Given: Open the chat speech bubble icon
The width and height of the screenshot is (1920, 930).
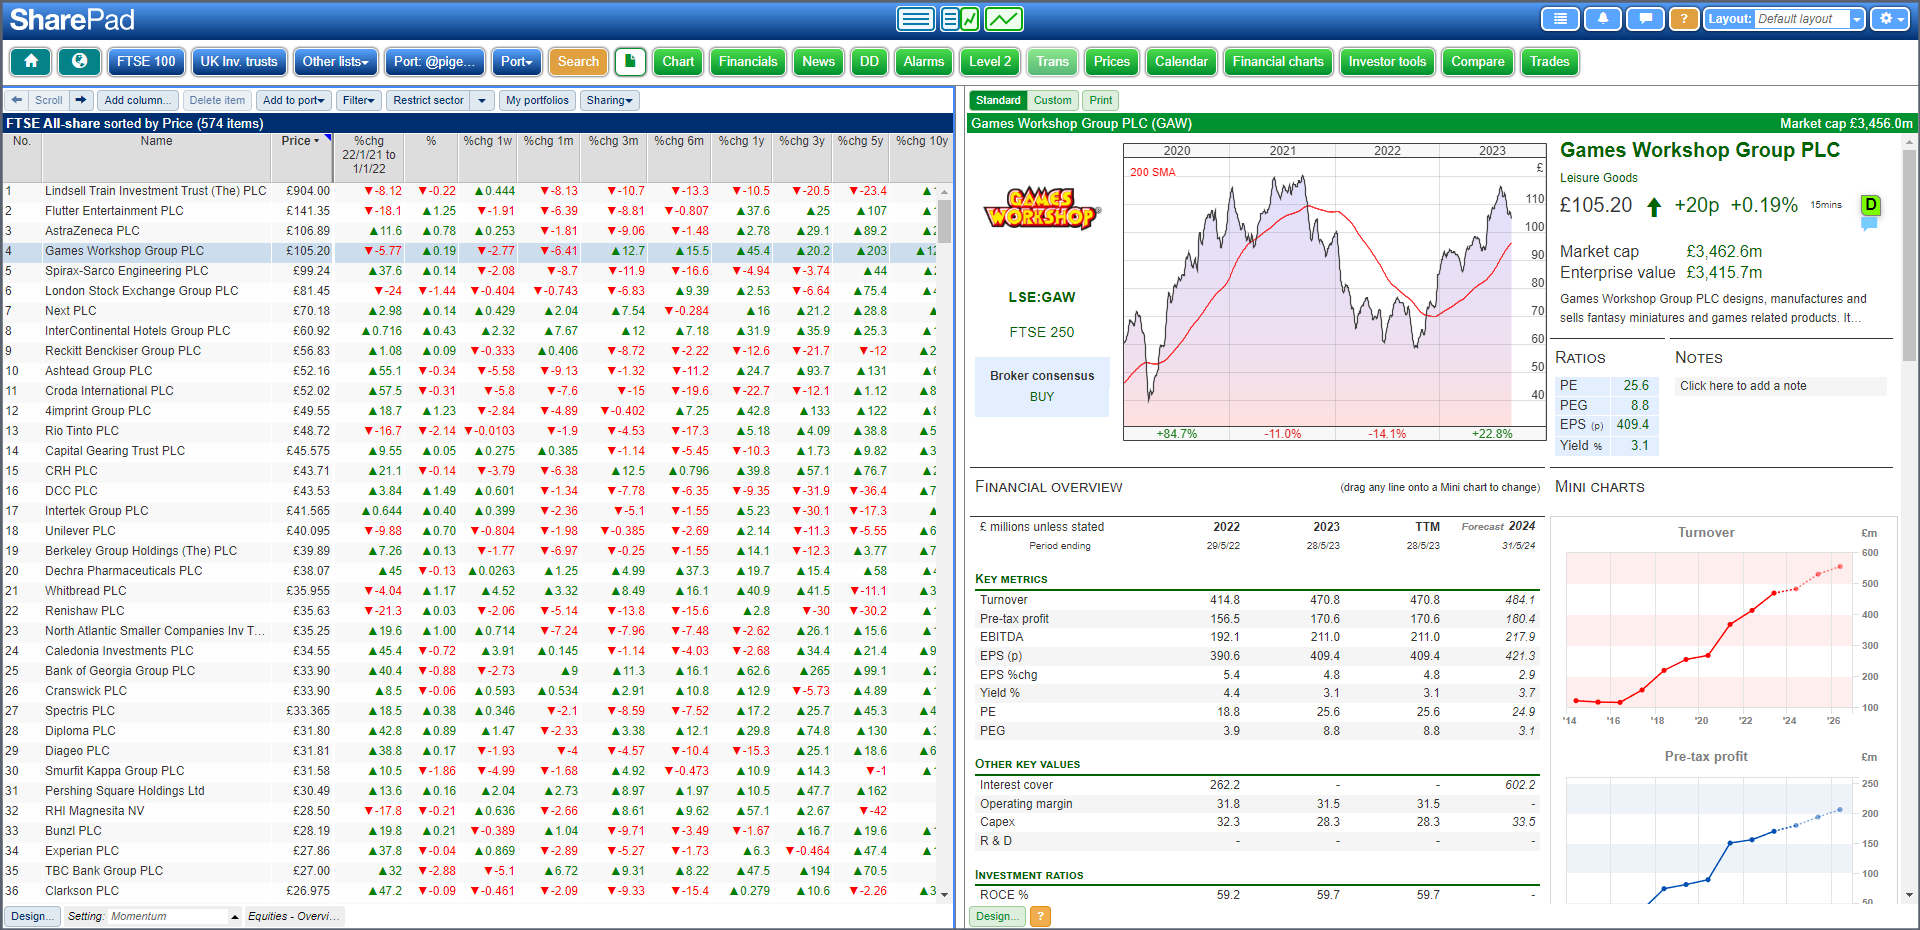Looking at the screenshot, I should pos(1645,19).
